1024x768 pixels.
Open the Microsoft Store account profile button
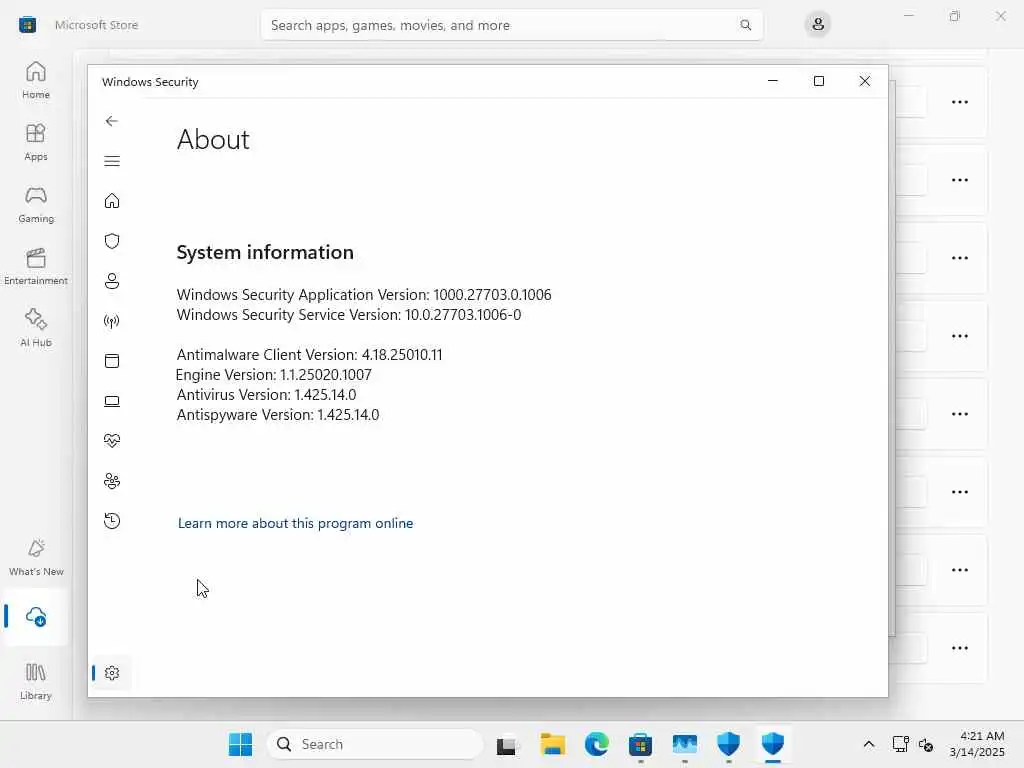[x=817, y=25]
